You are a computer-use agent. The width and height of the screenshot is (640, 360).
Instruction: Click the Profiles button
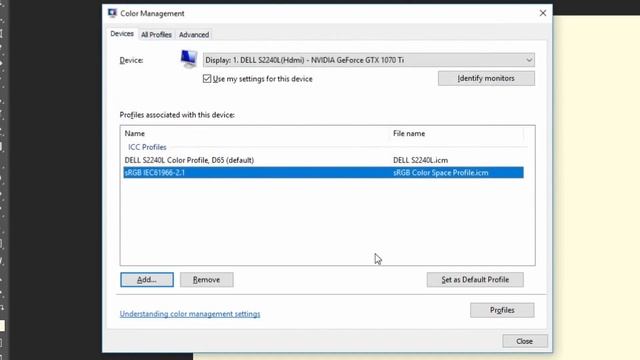(502, 310)
